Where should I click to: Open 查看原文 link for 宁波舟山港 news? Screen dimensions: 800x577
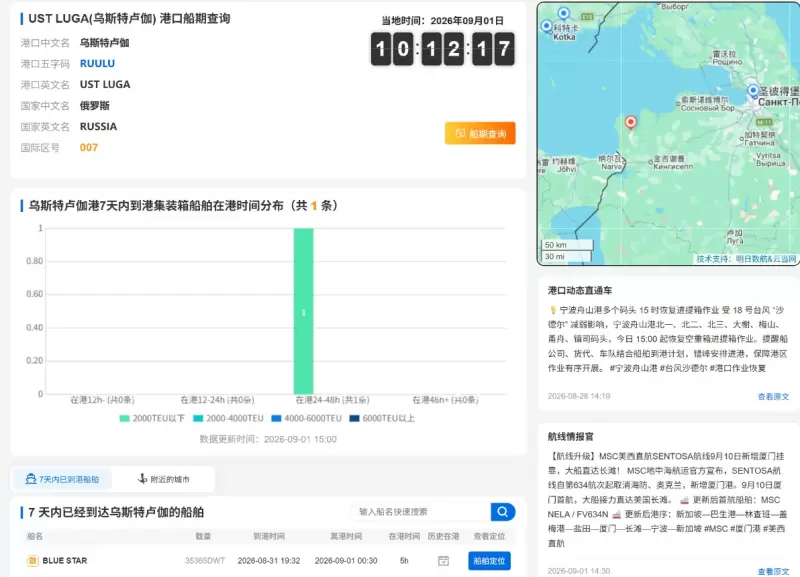point(773,396)
